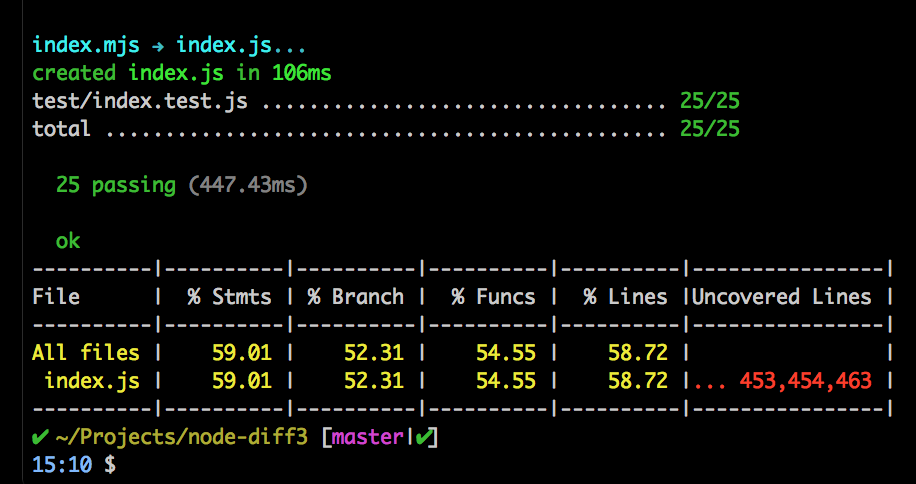Click 58.72 lines value in index.js row
The height and width of the screenshot is (484, 916).
click(x=637, y=381)
